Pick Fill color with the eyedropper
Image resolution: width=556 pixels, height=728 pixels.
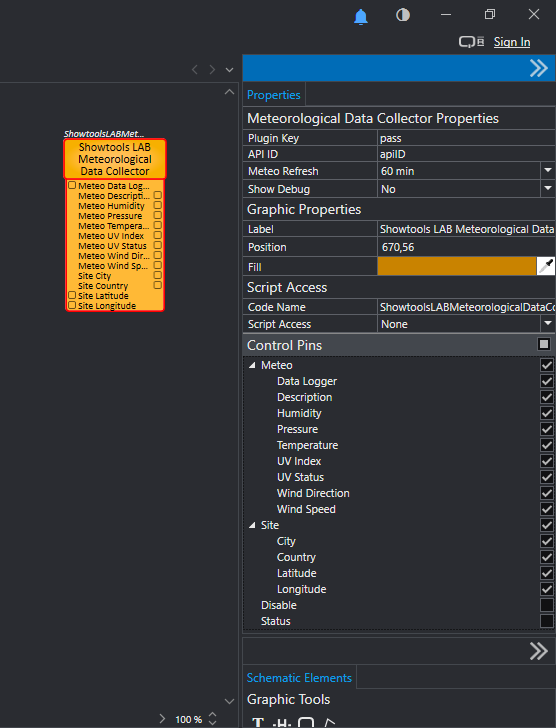tap(546, 266)
